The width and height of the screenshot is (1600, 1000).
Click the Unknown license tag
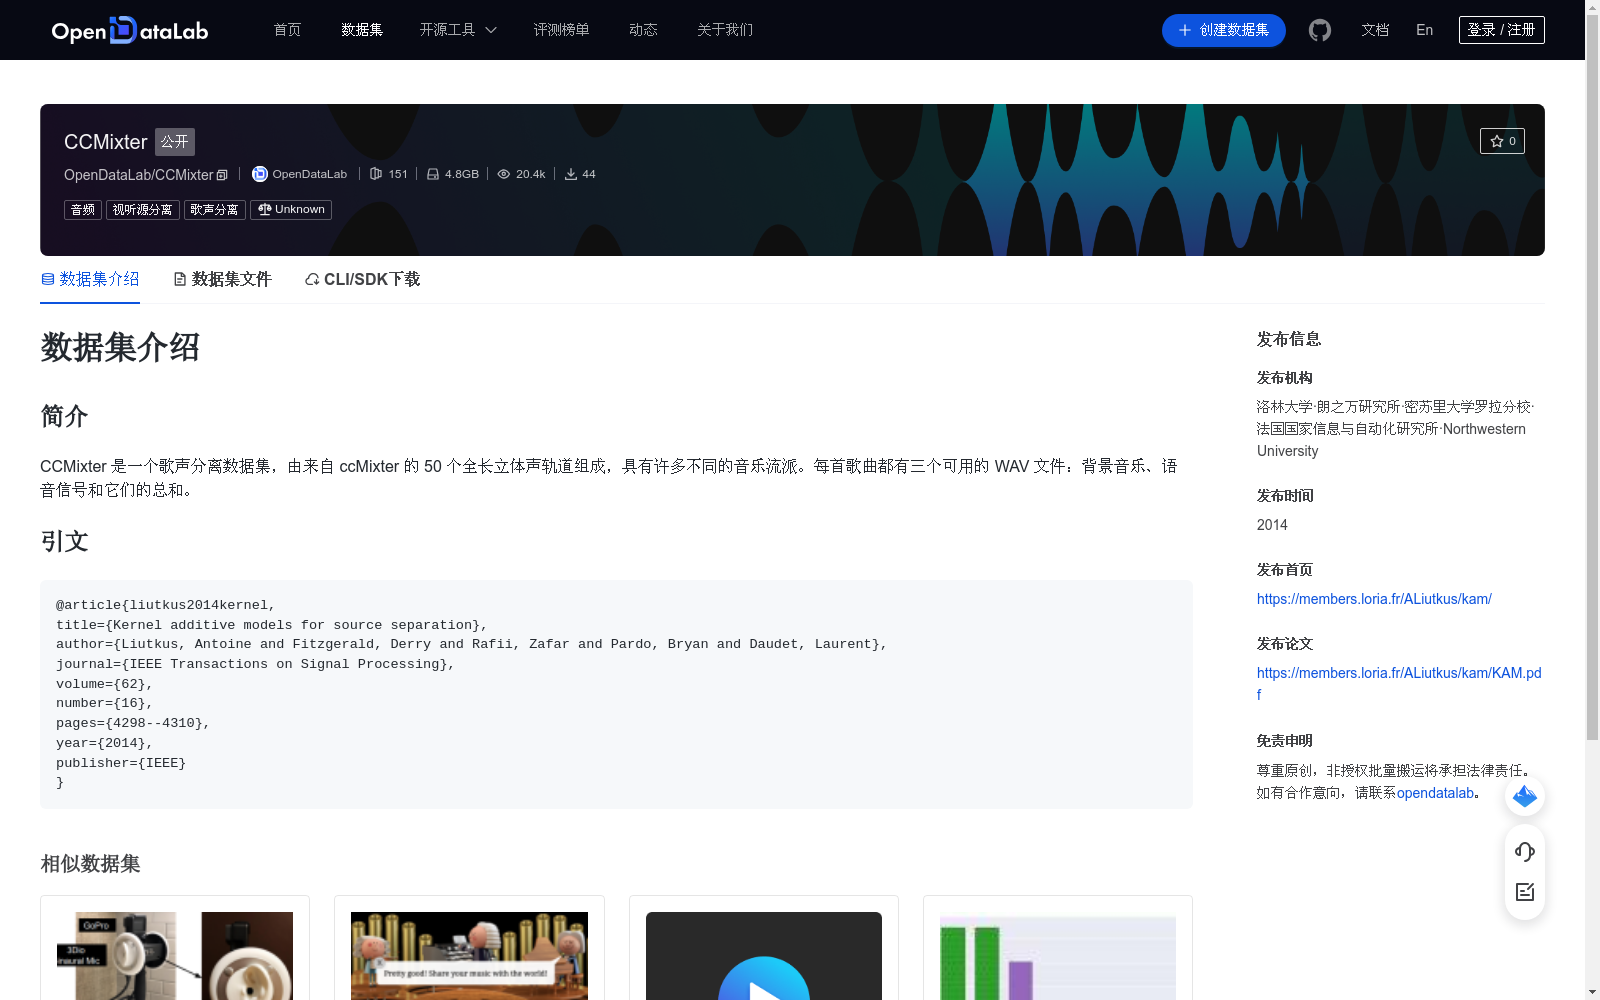click(291, 210)
